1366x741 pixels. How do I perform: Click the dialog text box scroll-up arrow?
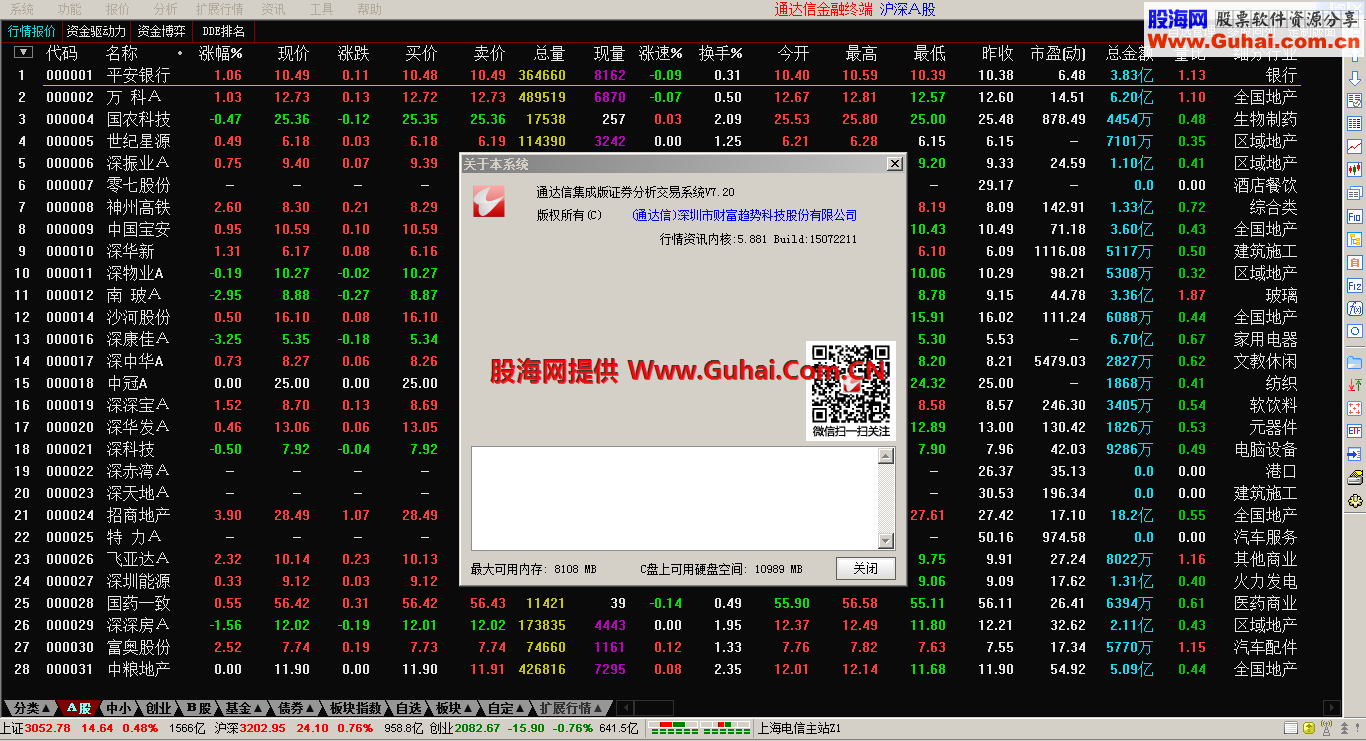click(x=886, y=456)
